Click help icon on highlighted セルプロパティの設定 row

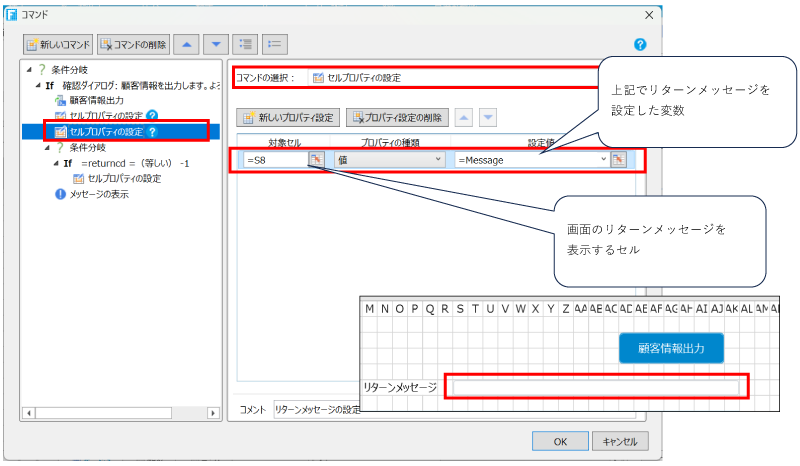click(152, 132)
